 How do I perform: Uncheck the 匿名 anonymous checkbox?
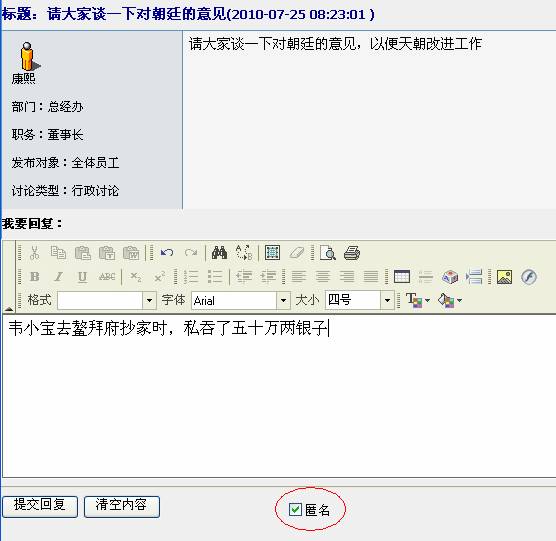(295, 510)
